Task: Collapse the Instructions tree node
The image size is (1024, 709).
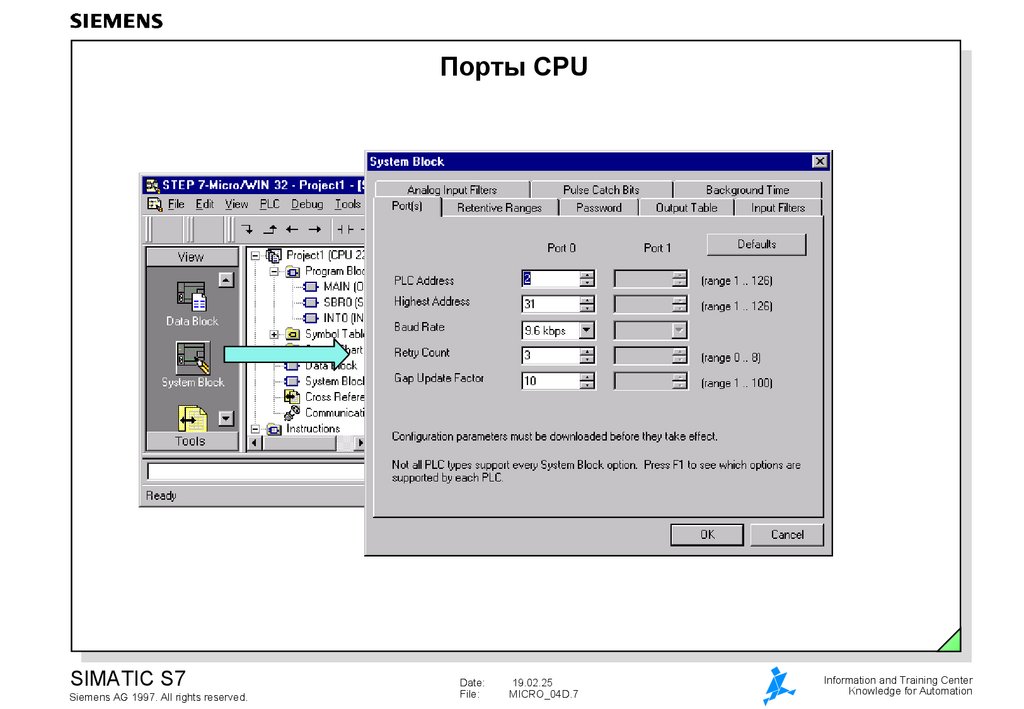Action: pos(256,429)
